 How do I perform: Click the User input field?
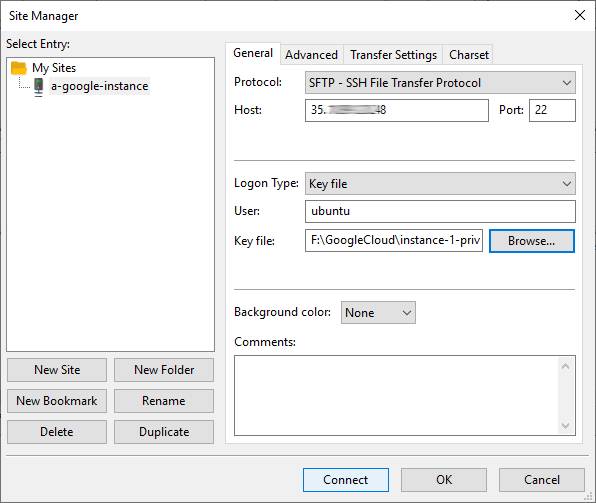point(440,211)
